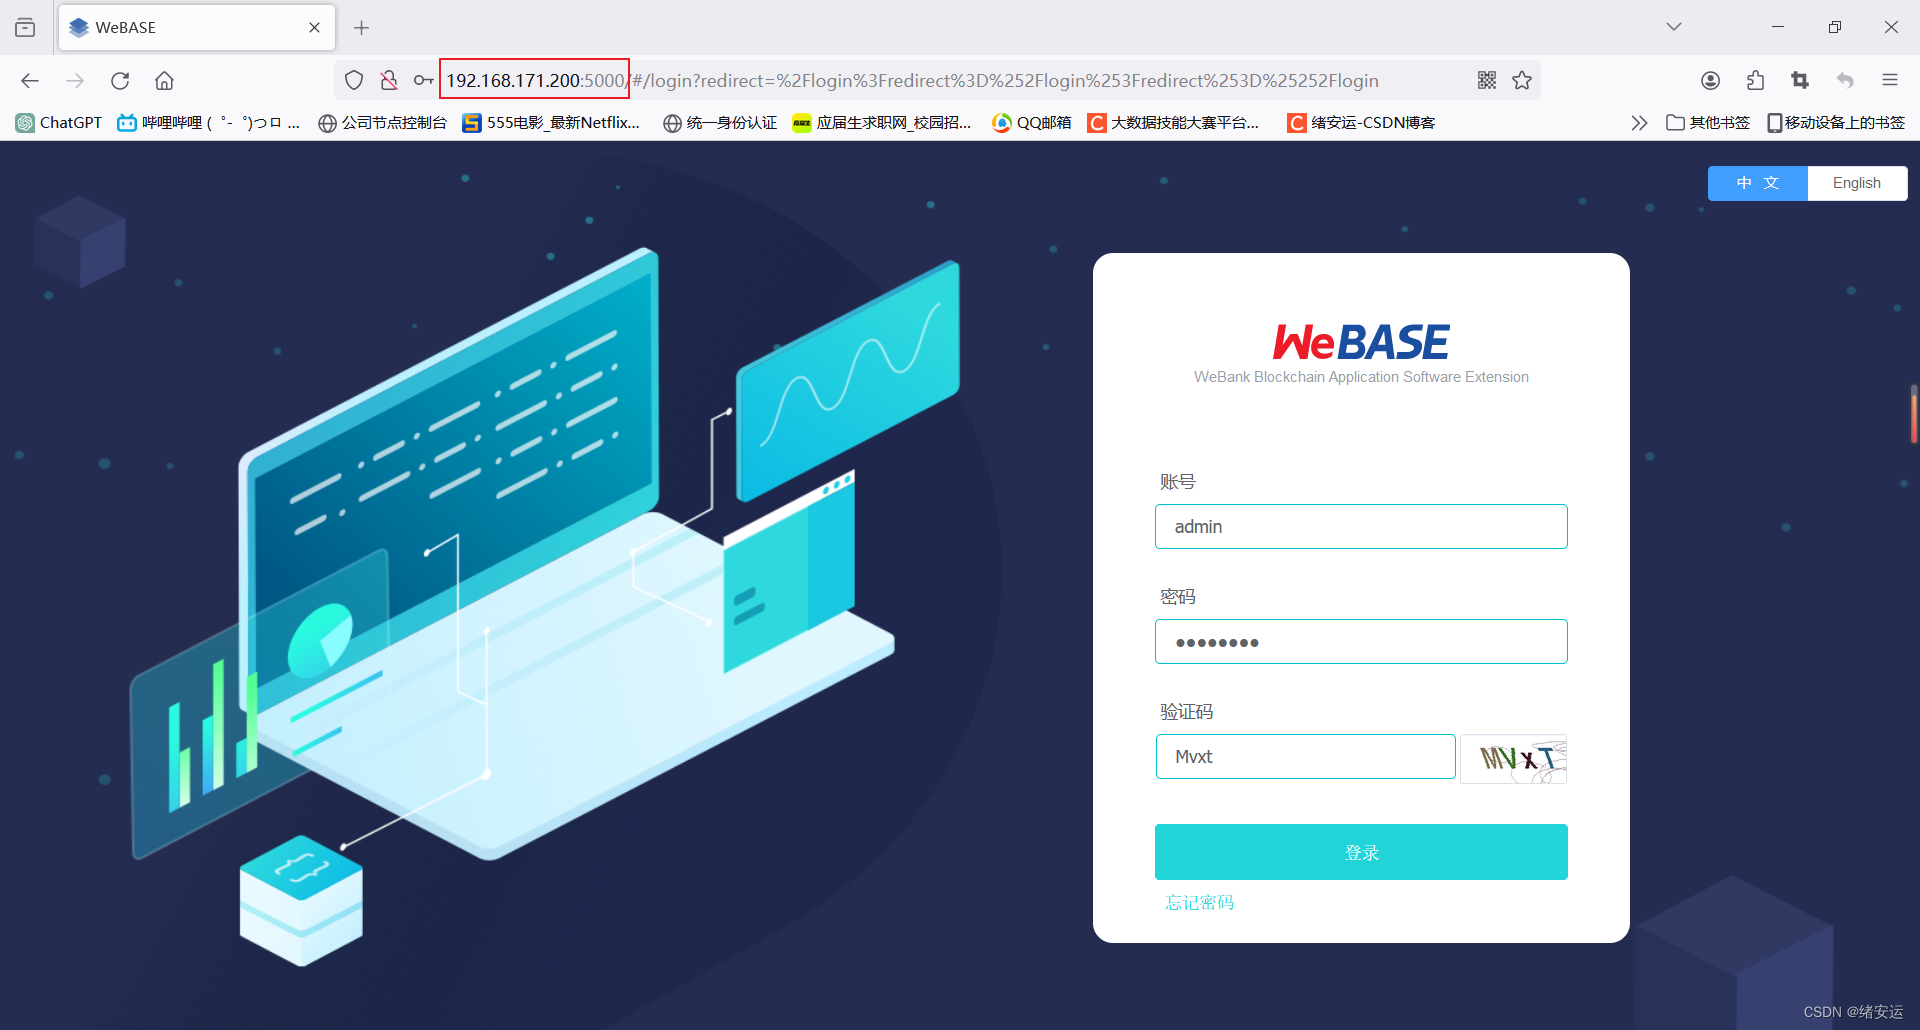Click the page vertical scrollbar
The image size is (1920, 1030).
[1914, 414]
